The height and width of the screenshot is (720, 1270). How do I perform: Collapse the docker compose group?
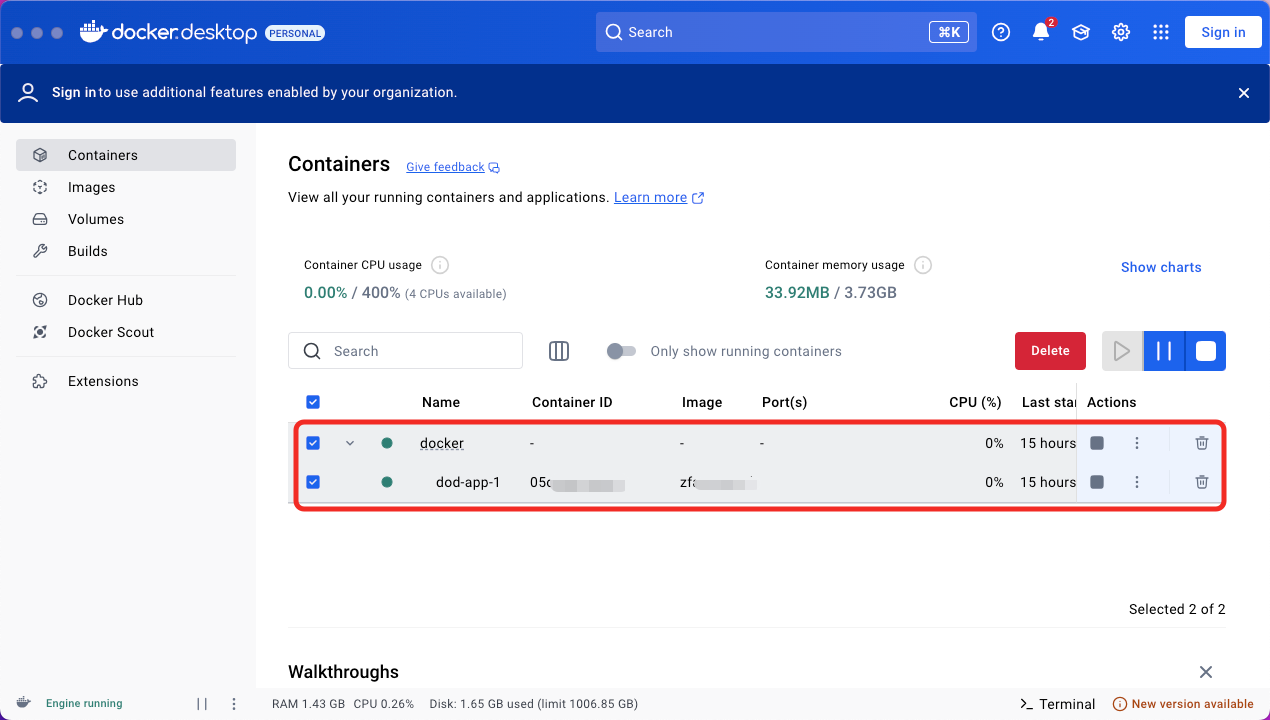[350, 443]
